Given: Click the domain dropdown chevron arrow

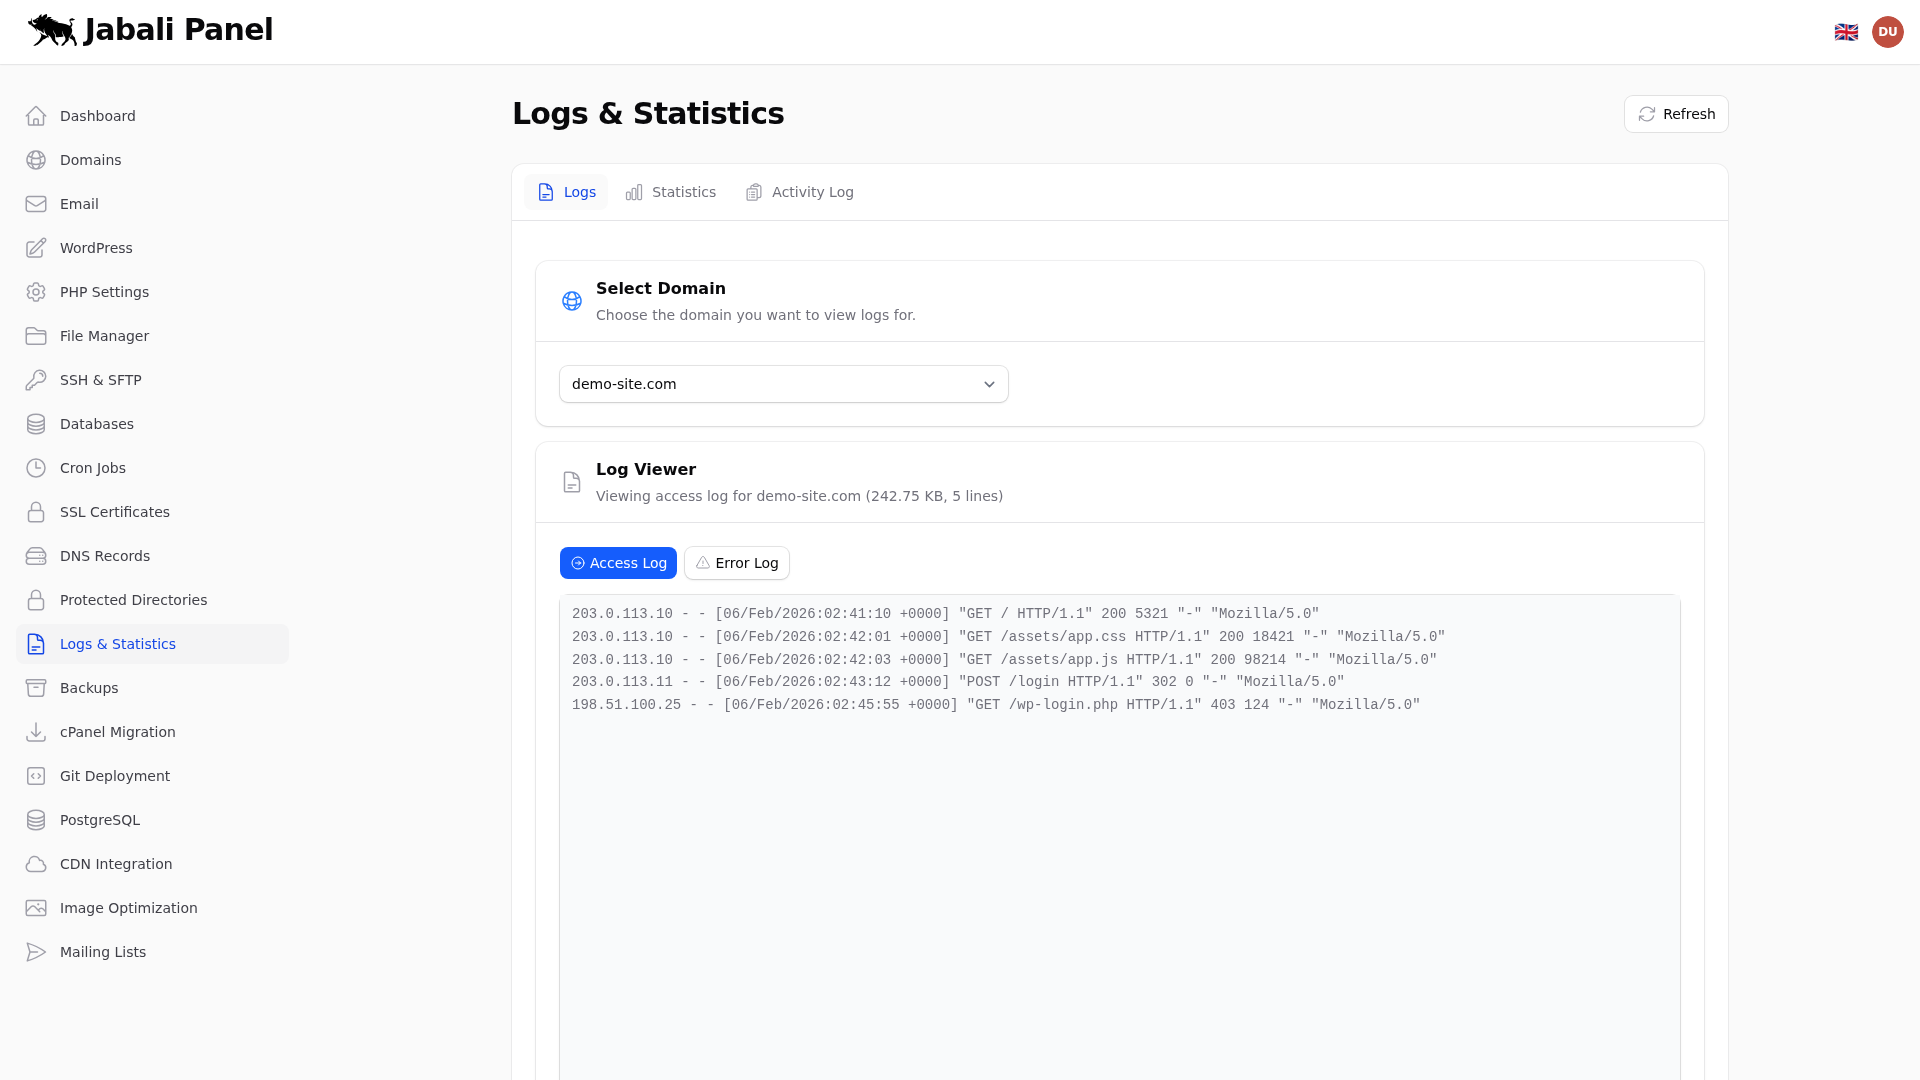Looking at the screenshot, I should [x=989, y=384].
